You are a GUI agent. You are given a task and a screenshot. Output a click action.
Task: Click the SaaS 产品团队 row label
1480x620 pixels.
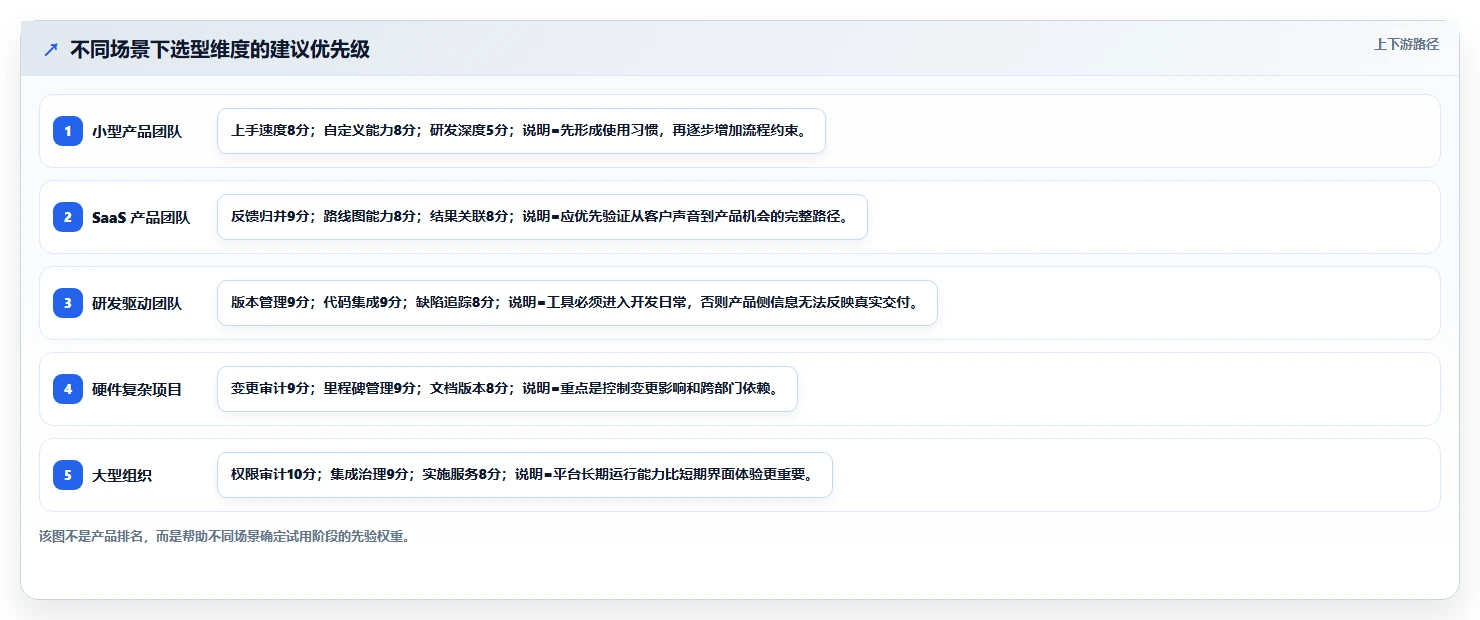(x=141, y=217)
